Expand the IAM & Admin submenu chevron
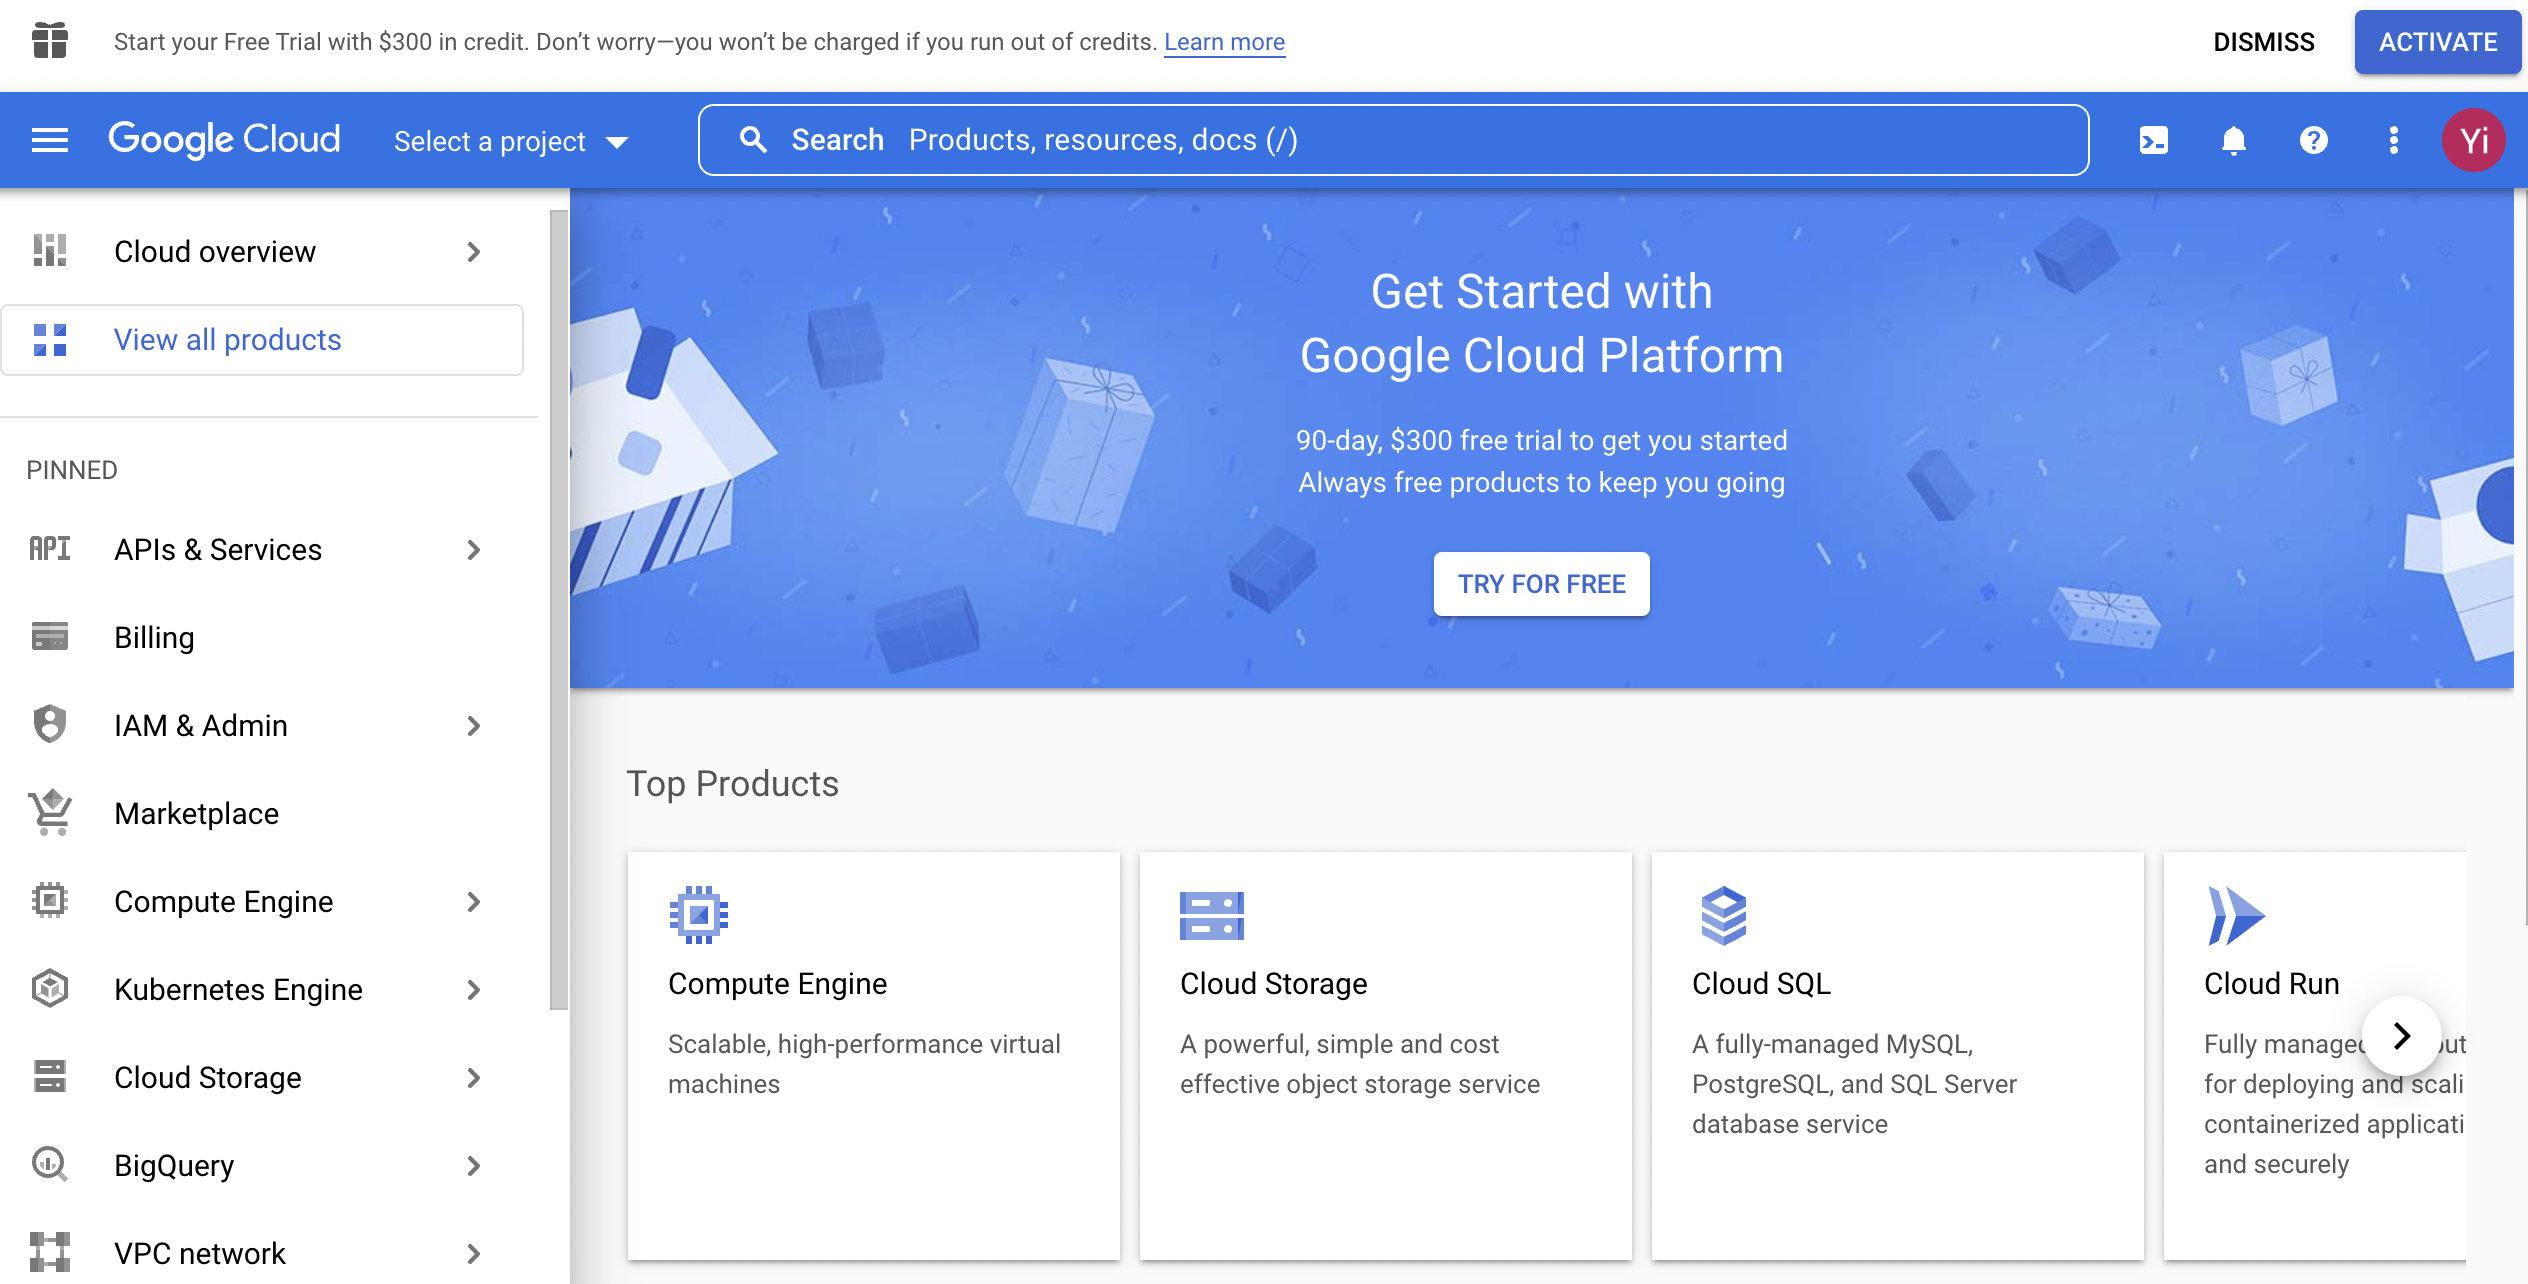Viewport: 2528px width, 1284px height. [474, 726]
